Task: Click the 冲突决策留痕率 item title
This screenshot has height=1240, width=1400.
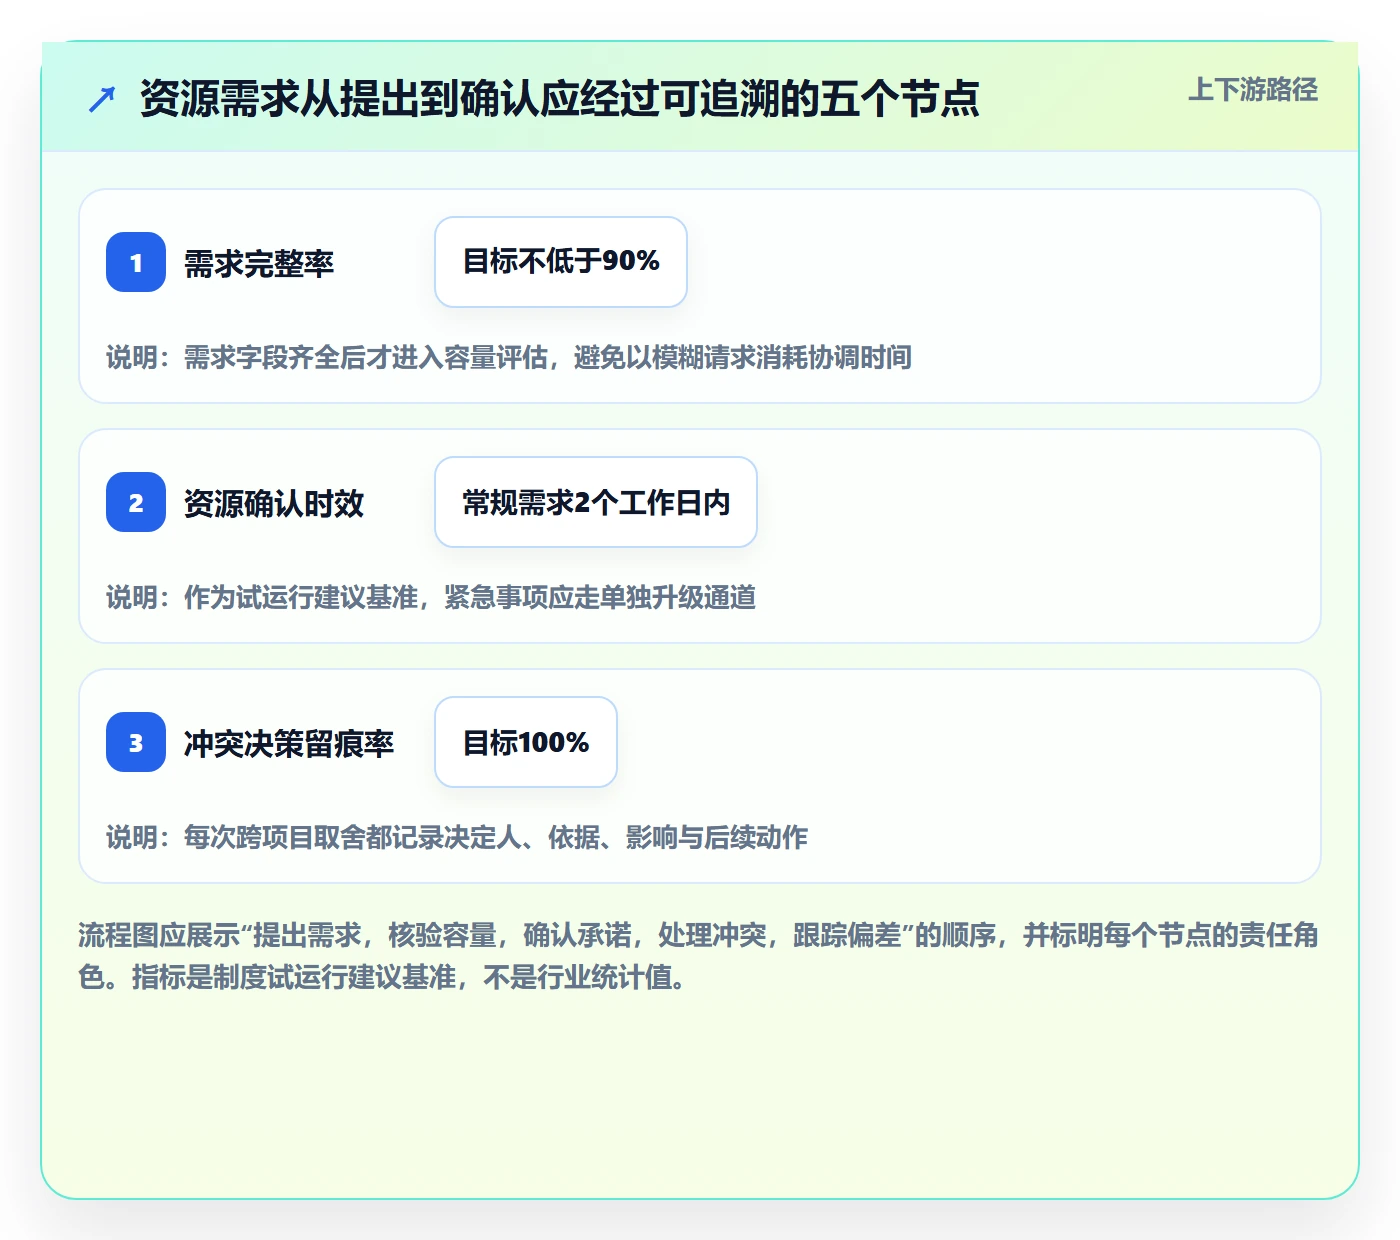Action: click(289, 743)
